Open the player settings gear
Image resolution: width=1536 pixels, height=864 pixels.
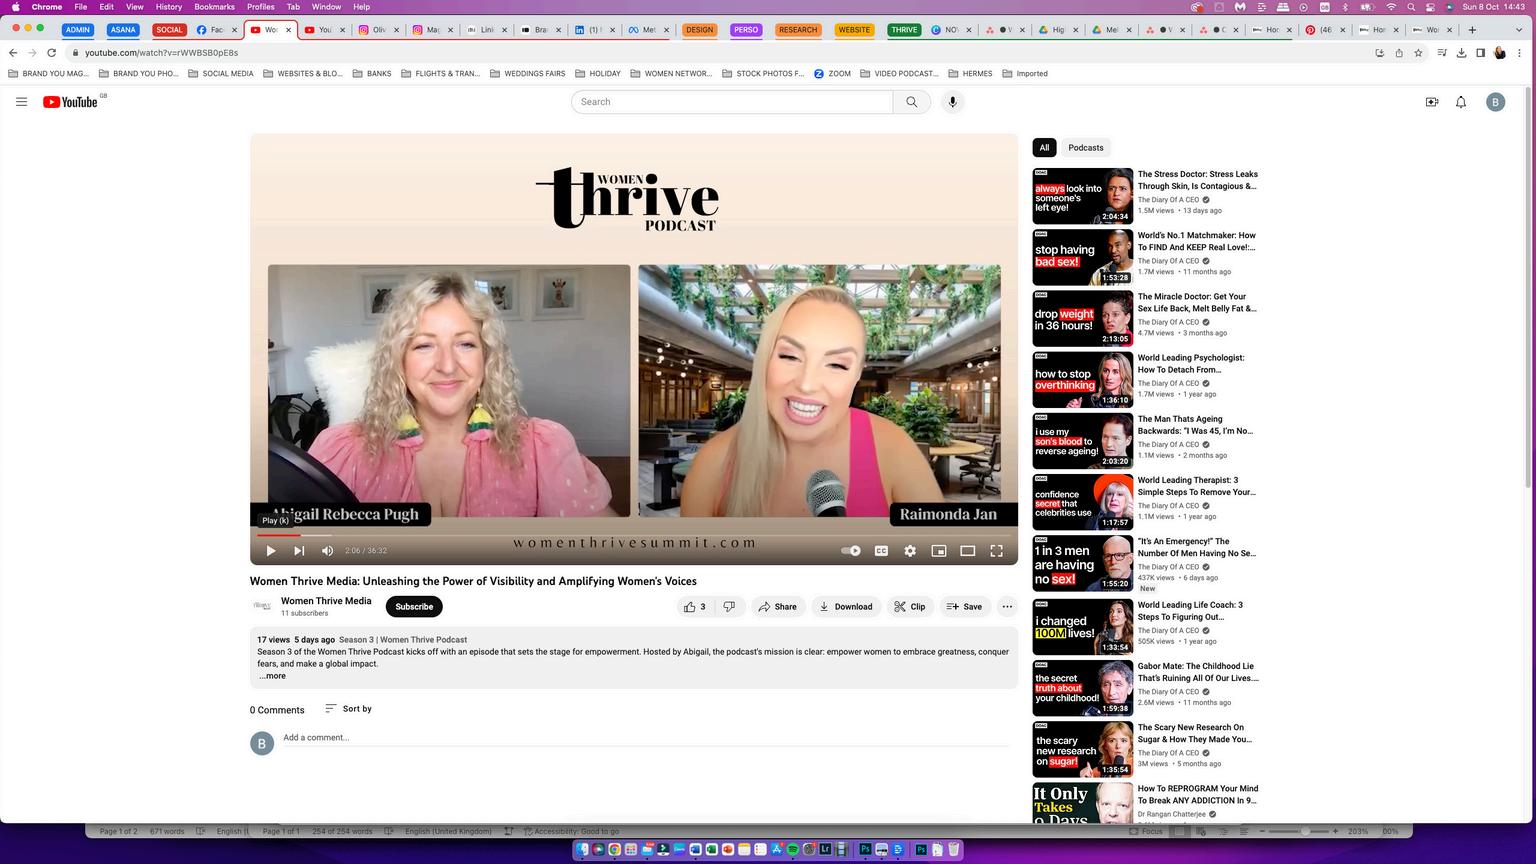[x=910, y=550]
